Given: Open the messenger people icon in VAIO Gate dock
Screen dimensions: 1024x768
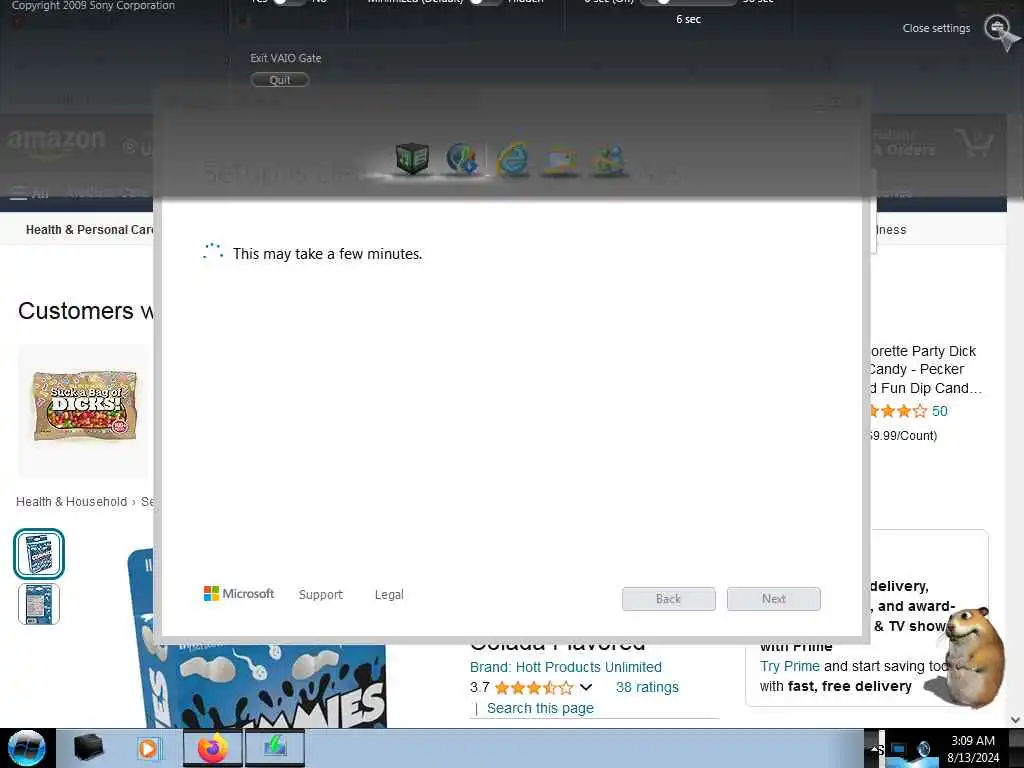Looking at the screenshot, I should (609, 160).
